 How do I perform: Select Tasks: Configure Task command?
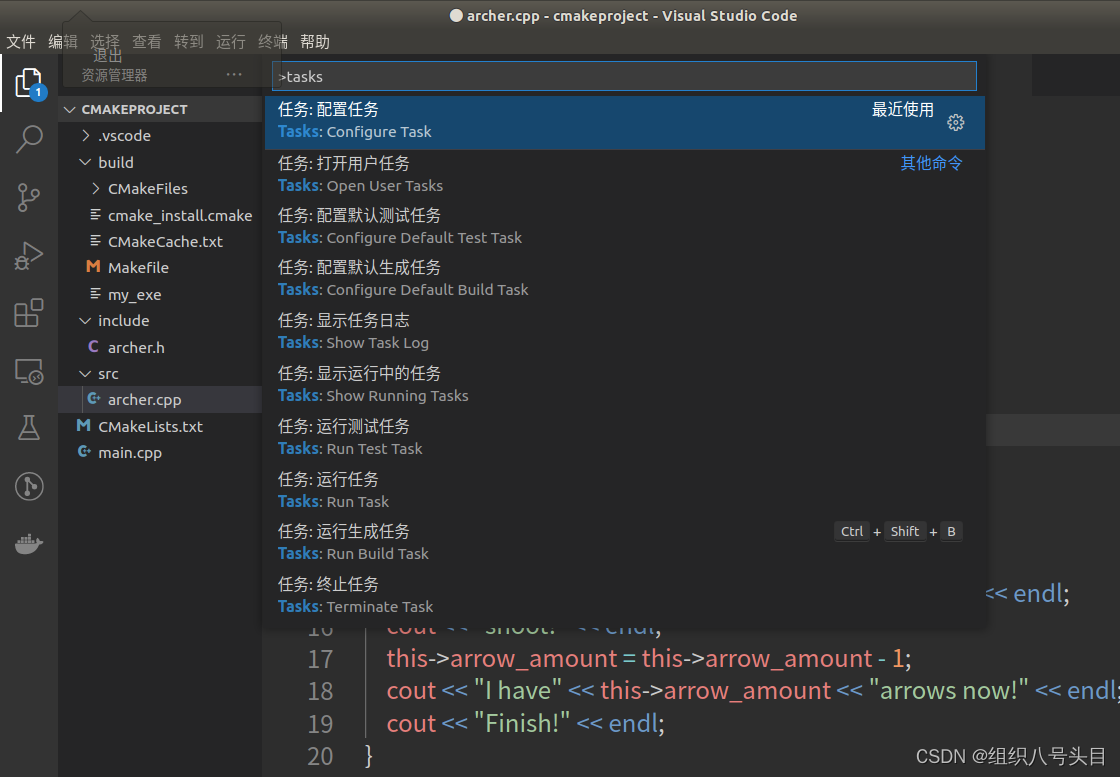point(625,123)
